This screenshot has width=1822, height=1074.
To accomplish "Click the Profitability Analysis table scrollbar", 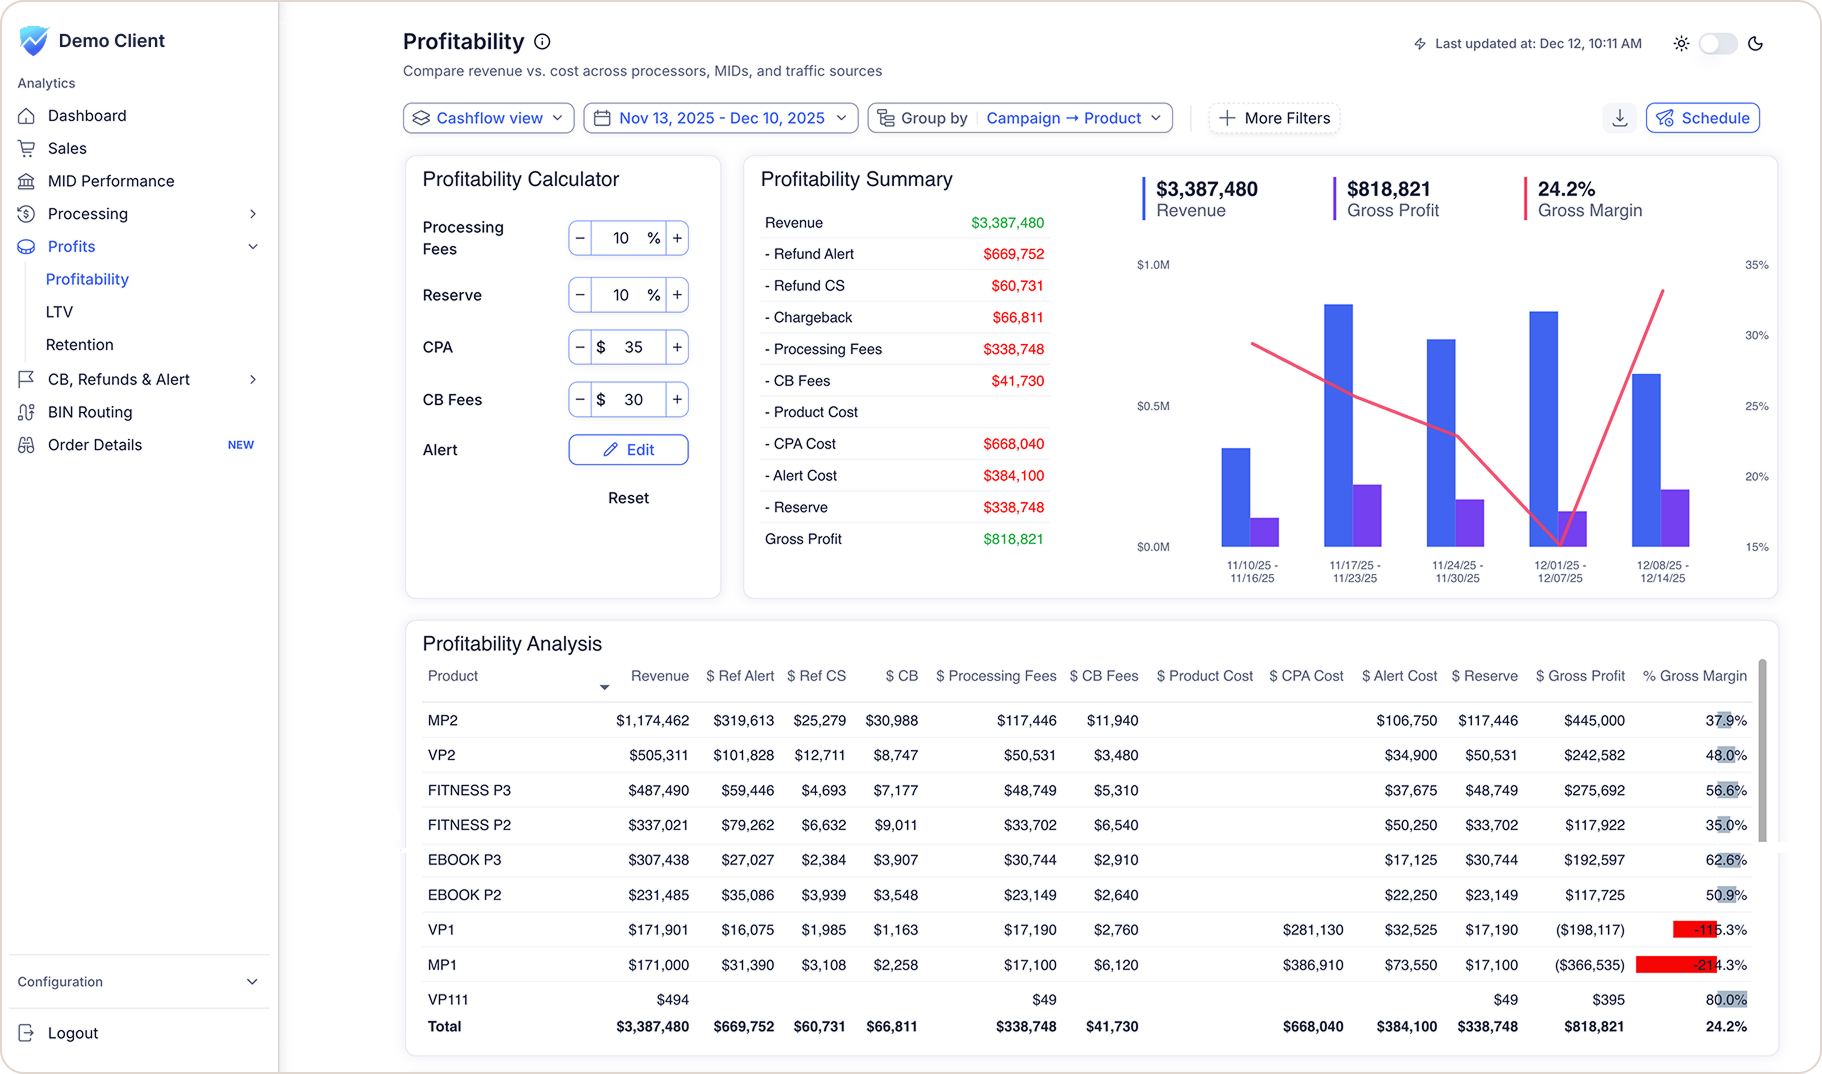I will [x=1762, y=750].
